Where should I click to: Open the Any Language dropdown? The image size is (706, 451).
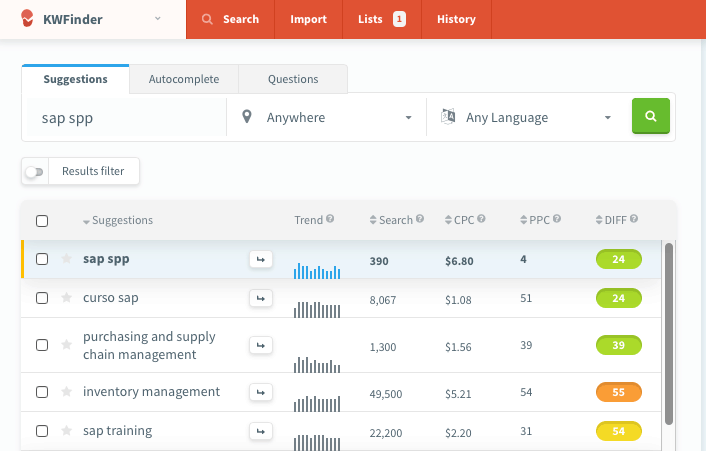coord(526,117)
